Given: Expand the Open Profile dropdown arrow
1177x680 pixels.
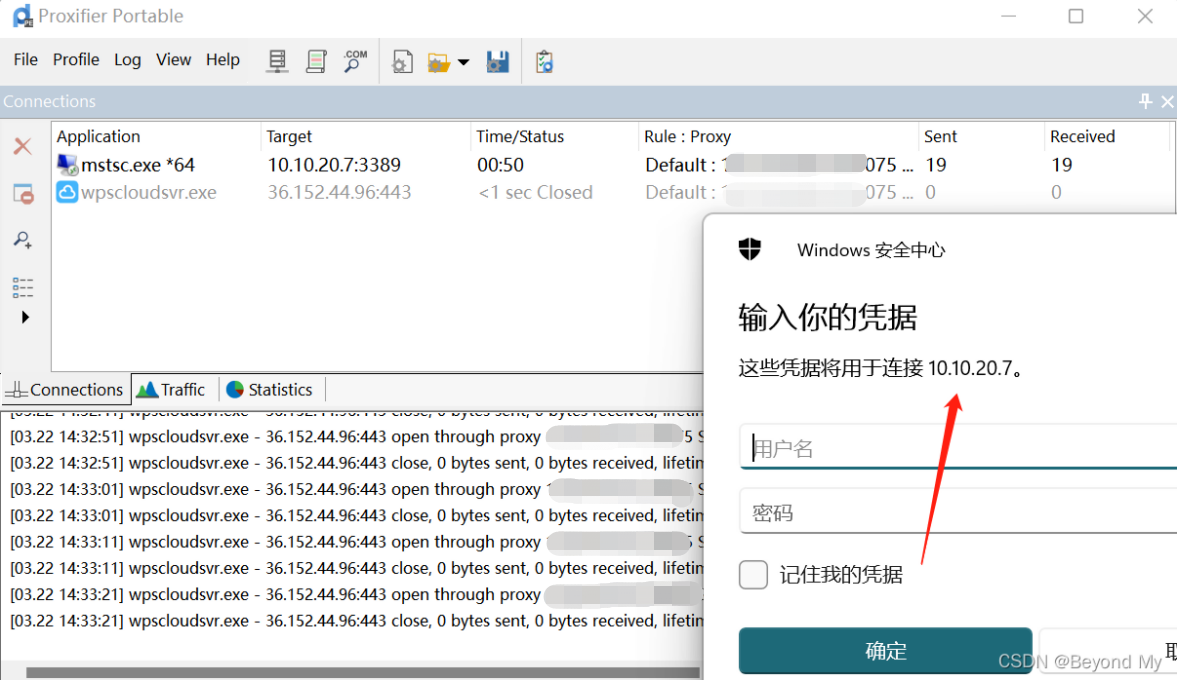Looking at the screenshot, I should pos(464,62).
